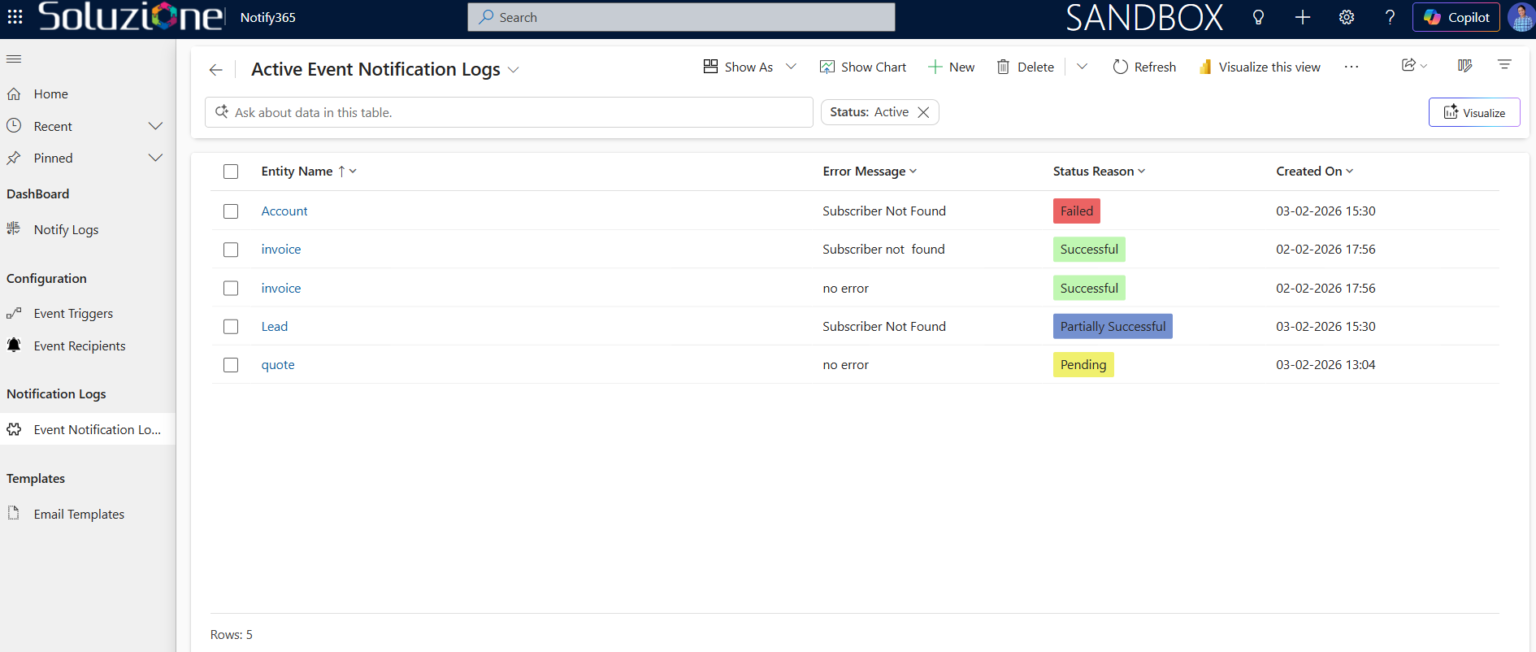Viewport: 1536px width, 652px height.
Task: Remove the Status Active filter chip
Action: [x=923, y=112]
